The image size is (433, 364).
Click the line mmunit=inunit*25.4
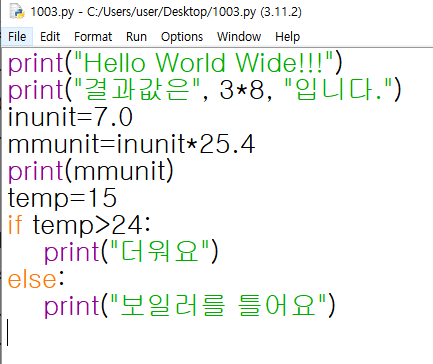[131, 144]
